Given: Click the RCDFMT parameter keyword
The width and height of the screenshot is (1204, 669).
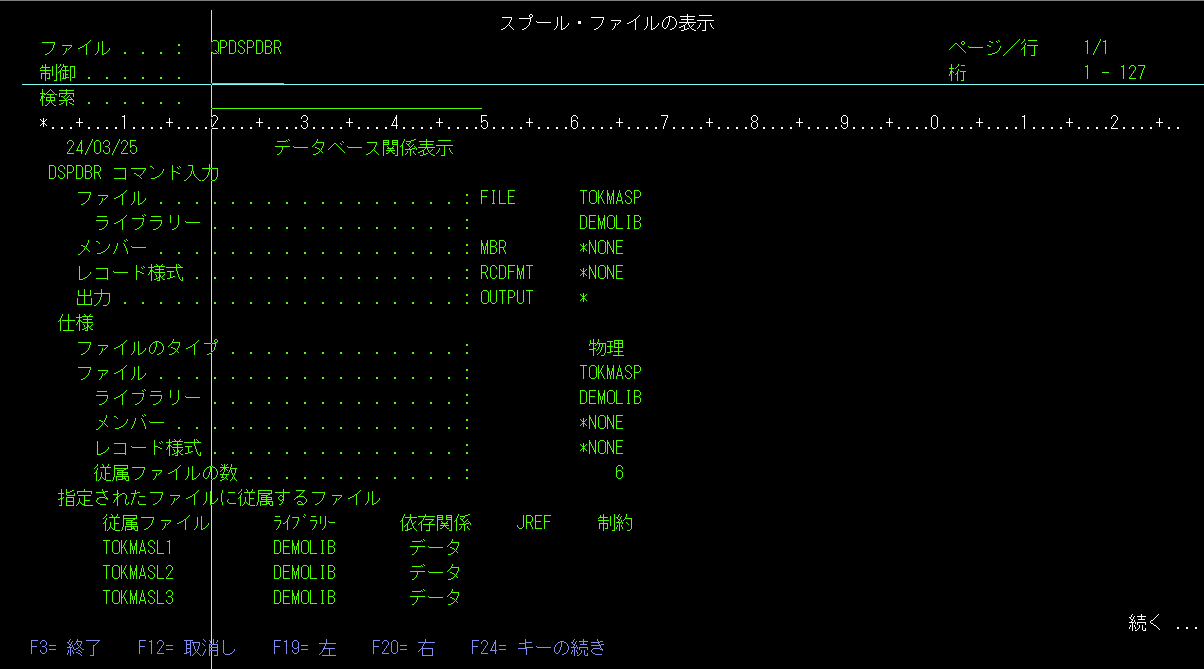Looking at the screenshot, I should 507,273.
